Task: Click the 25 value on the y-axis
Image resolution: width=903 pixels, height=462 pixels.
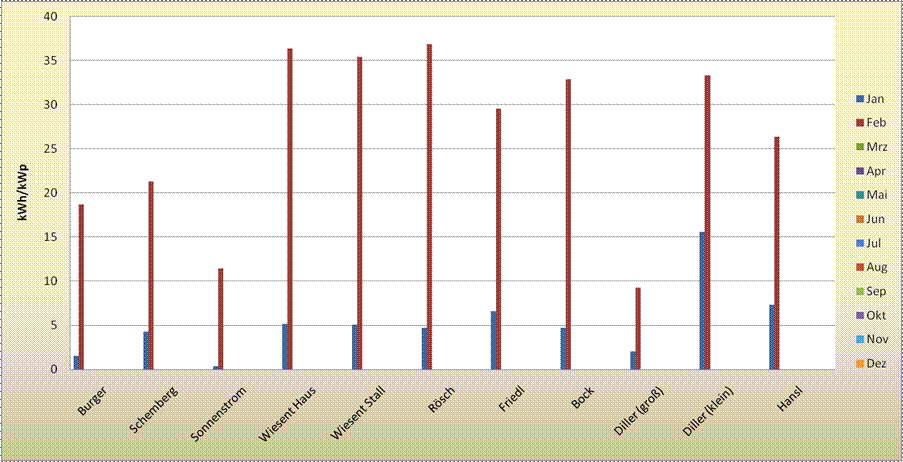Action: [x=51, y=149]
